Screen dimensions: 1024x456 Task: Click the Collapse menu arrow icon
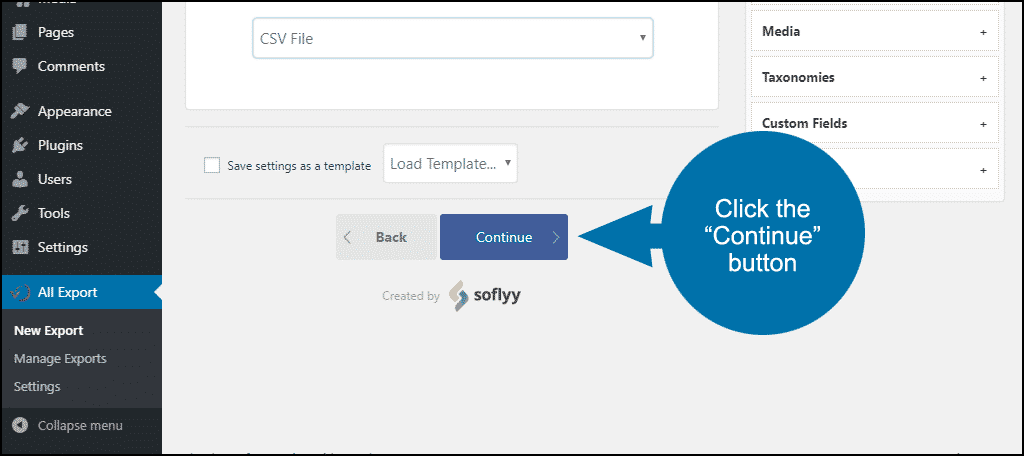20,425
